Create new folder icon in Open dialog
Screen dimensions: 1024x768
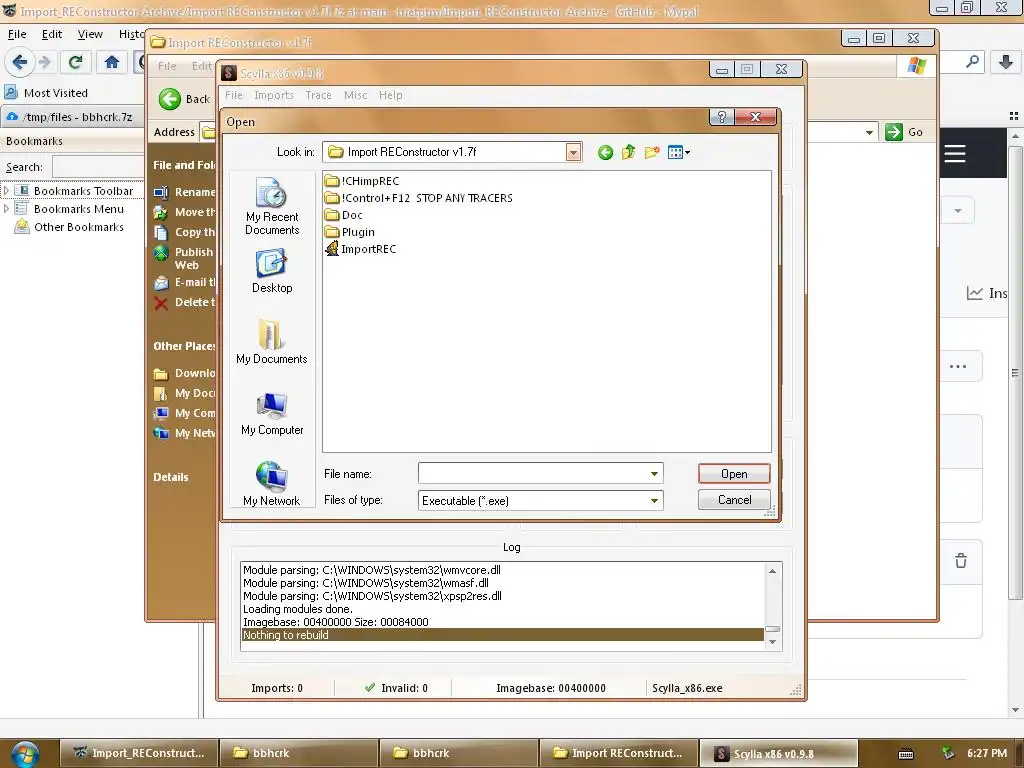click(x=652, y=152)
